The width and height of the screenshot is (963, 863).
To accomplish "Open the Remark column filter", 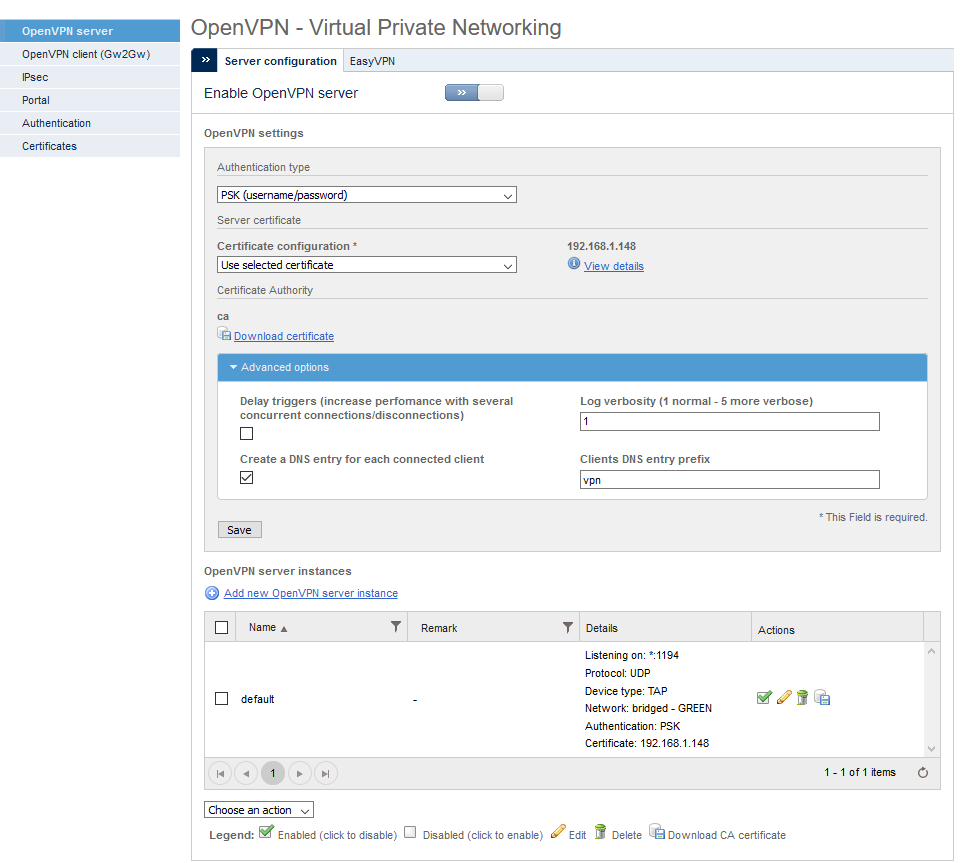I will pyautogui.click(x=568, y=627).
